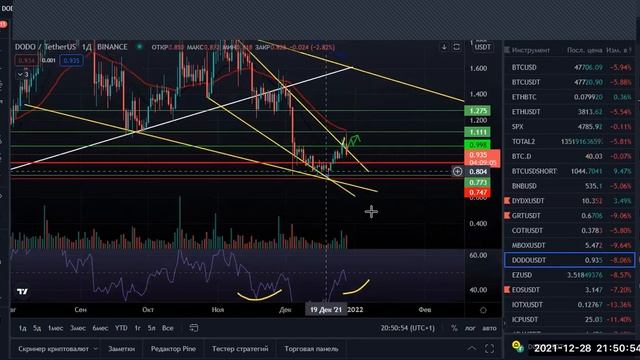
Task: Click the flag icon beside GRTUSDT
Action: [x=507, y=215]
